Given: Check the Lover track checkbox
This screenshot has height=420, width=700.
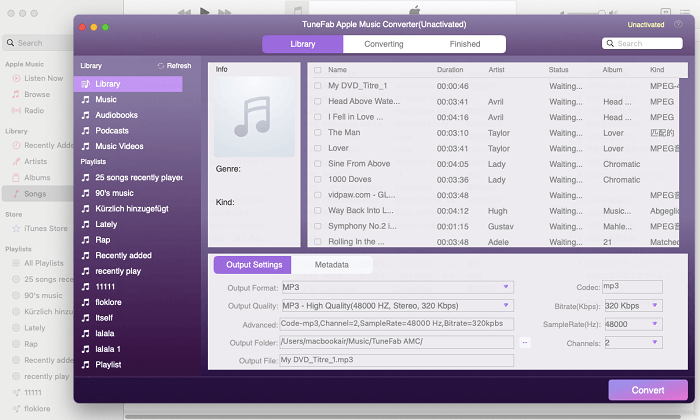Looking at the screenshot, I should tap(317, 148).
